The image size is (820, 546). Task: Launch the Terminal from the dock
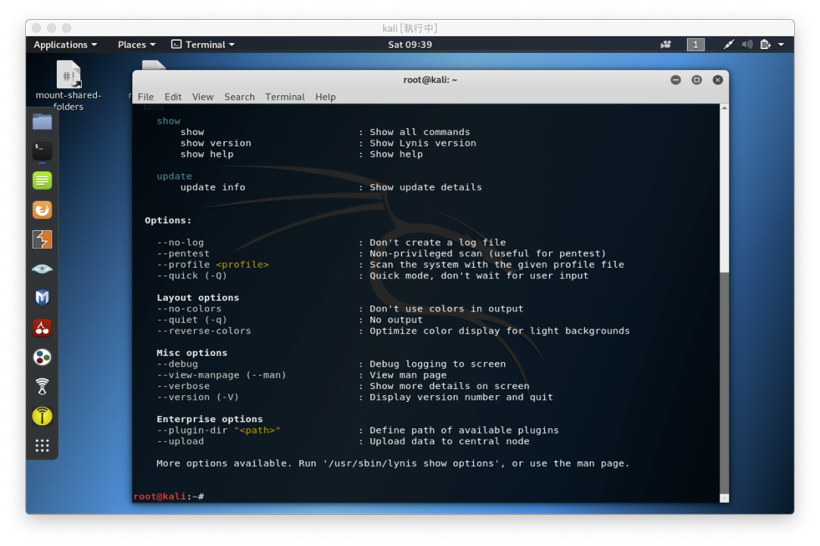(42, 151)
